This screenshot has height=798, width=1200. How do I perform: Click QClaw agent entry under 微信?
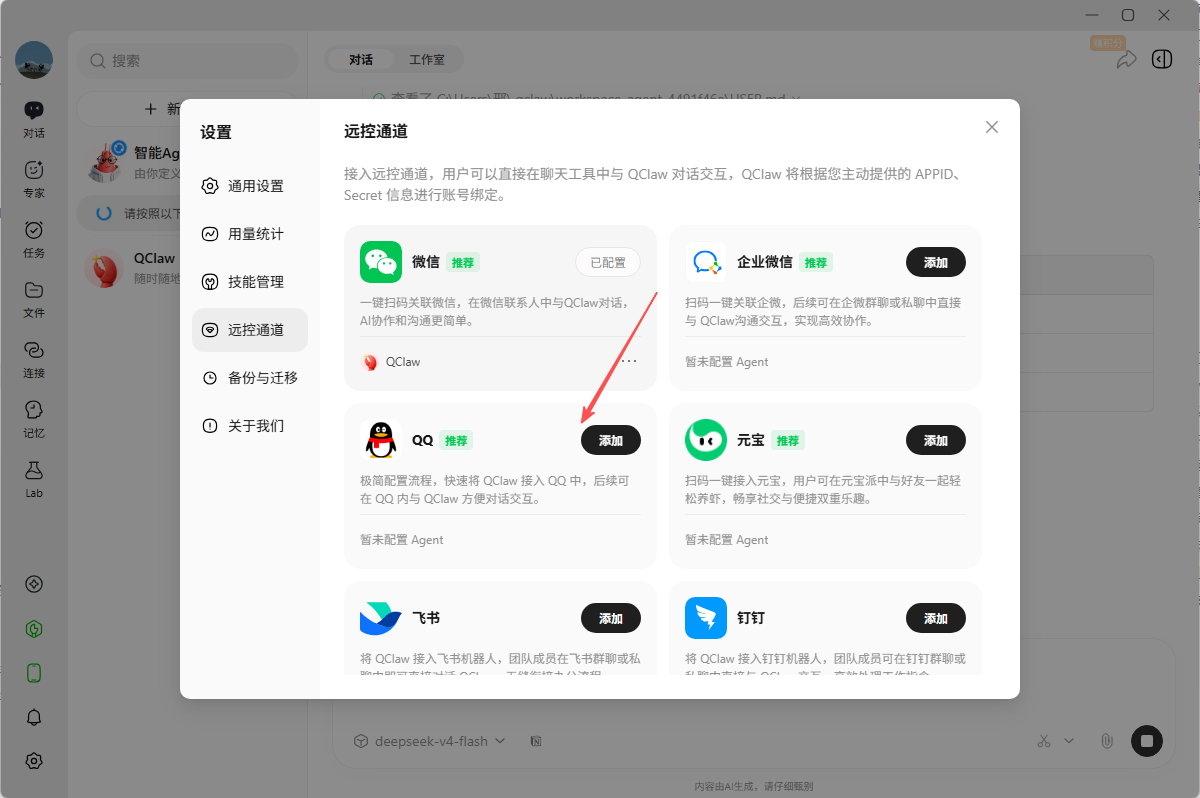(391, 362)
